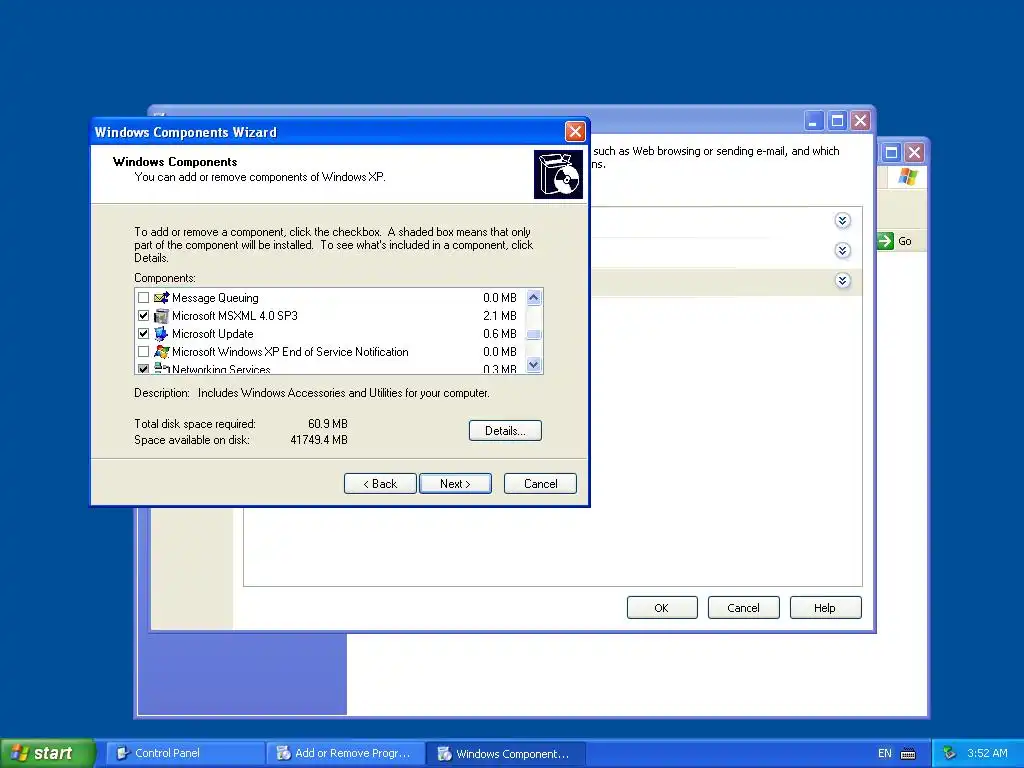Open the Start menu
1024x768 pixels.
[47, 753]
